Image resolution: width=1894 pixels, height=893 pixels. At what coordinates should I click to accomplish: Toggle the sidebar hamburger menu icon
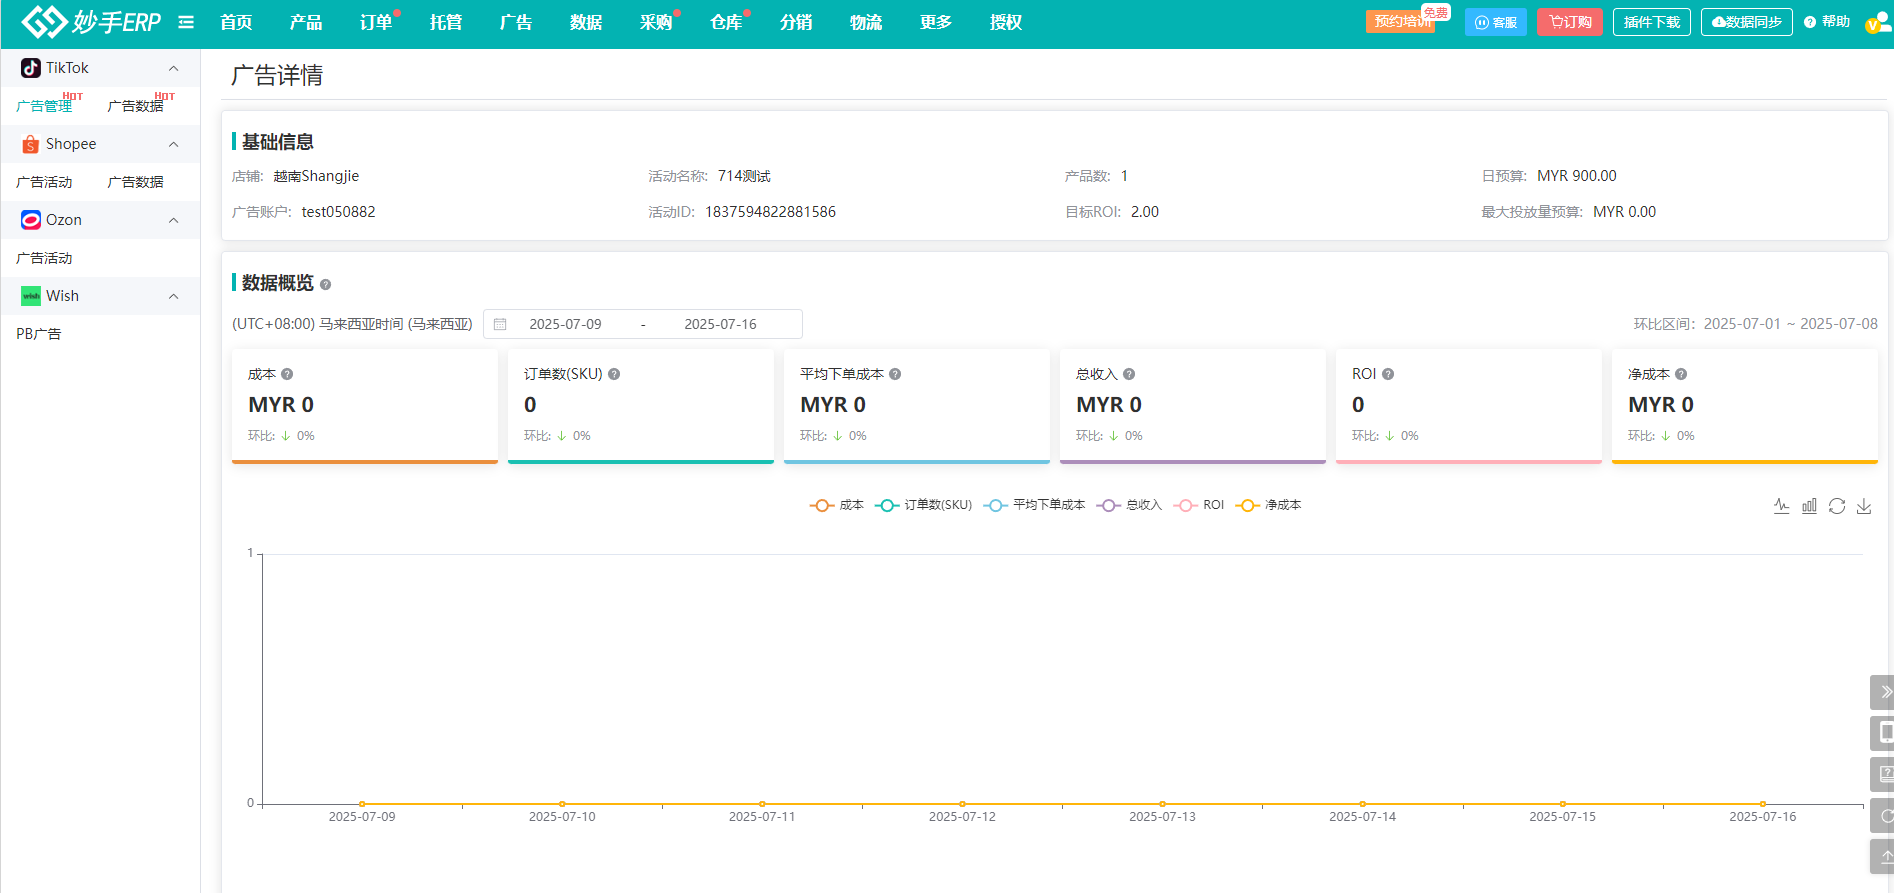coord(186,22)
